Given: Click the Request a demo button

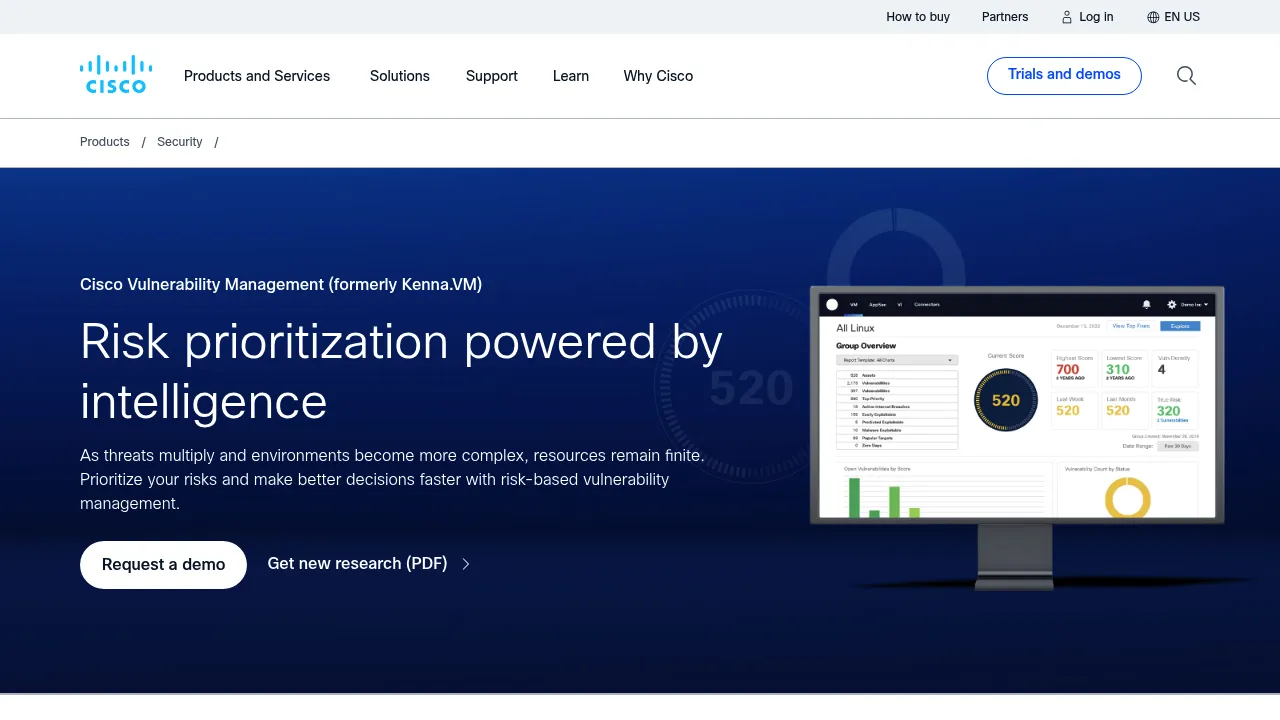Looking at the screenshot, I should (x=163, y=565).
